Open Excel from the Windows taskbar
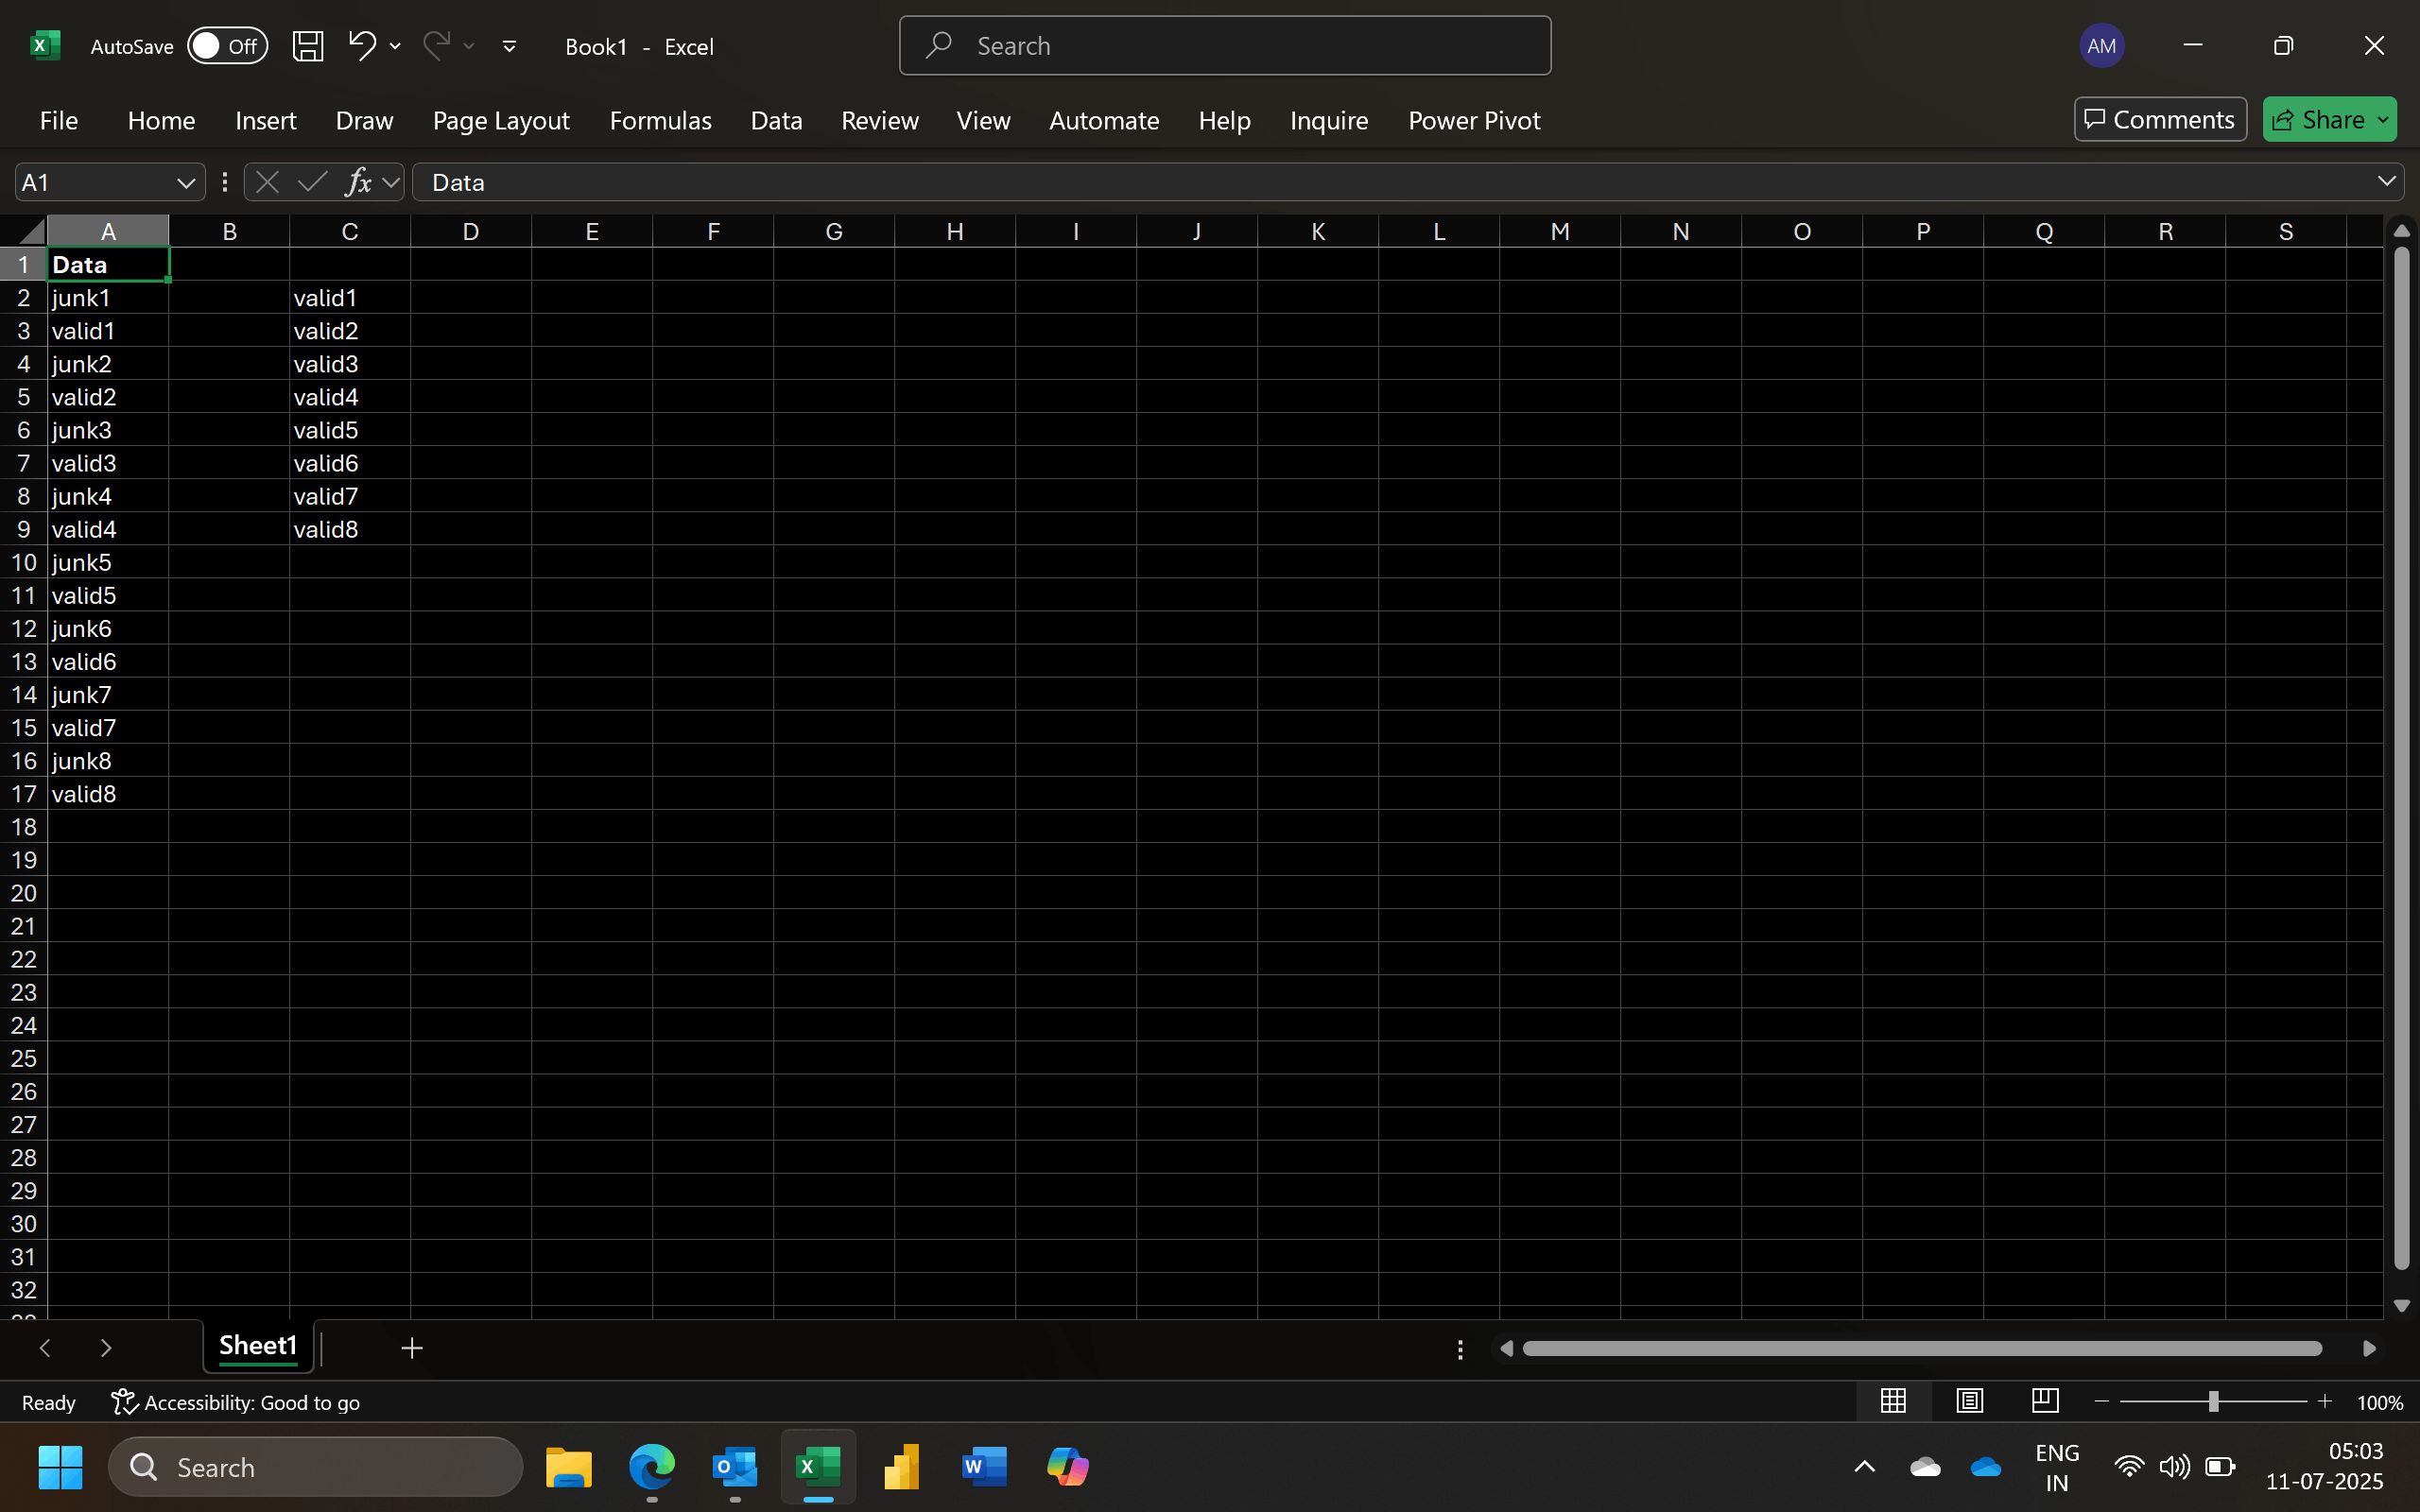The height and width of the screenshot is (1512, 2420). pyautogui.click(x=817, y=1467)
